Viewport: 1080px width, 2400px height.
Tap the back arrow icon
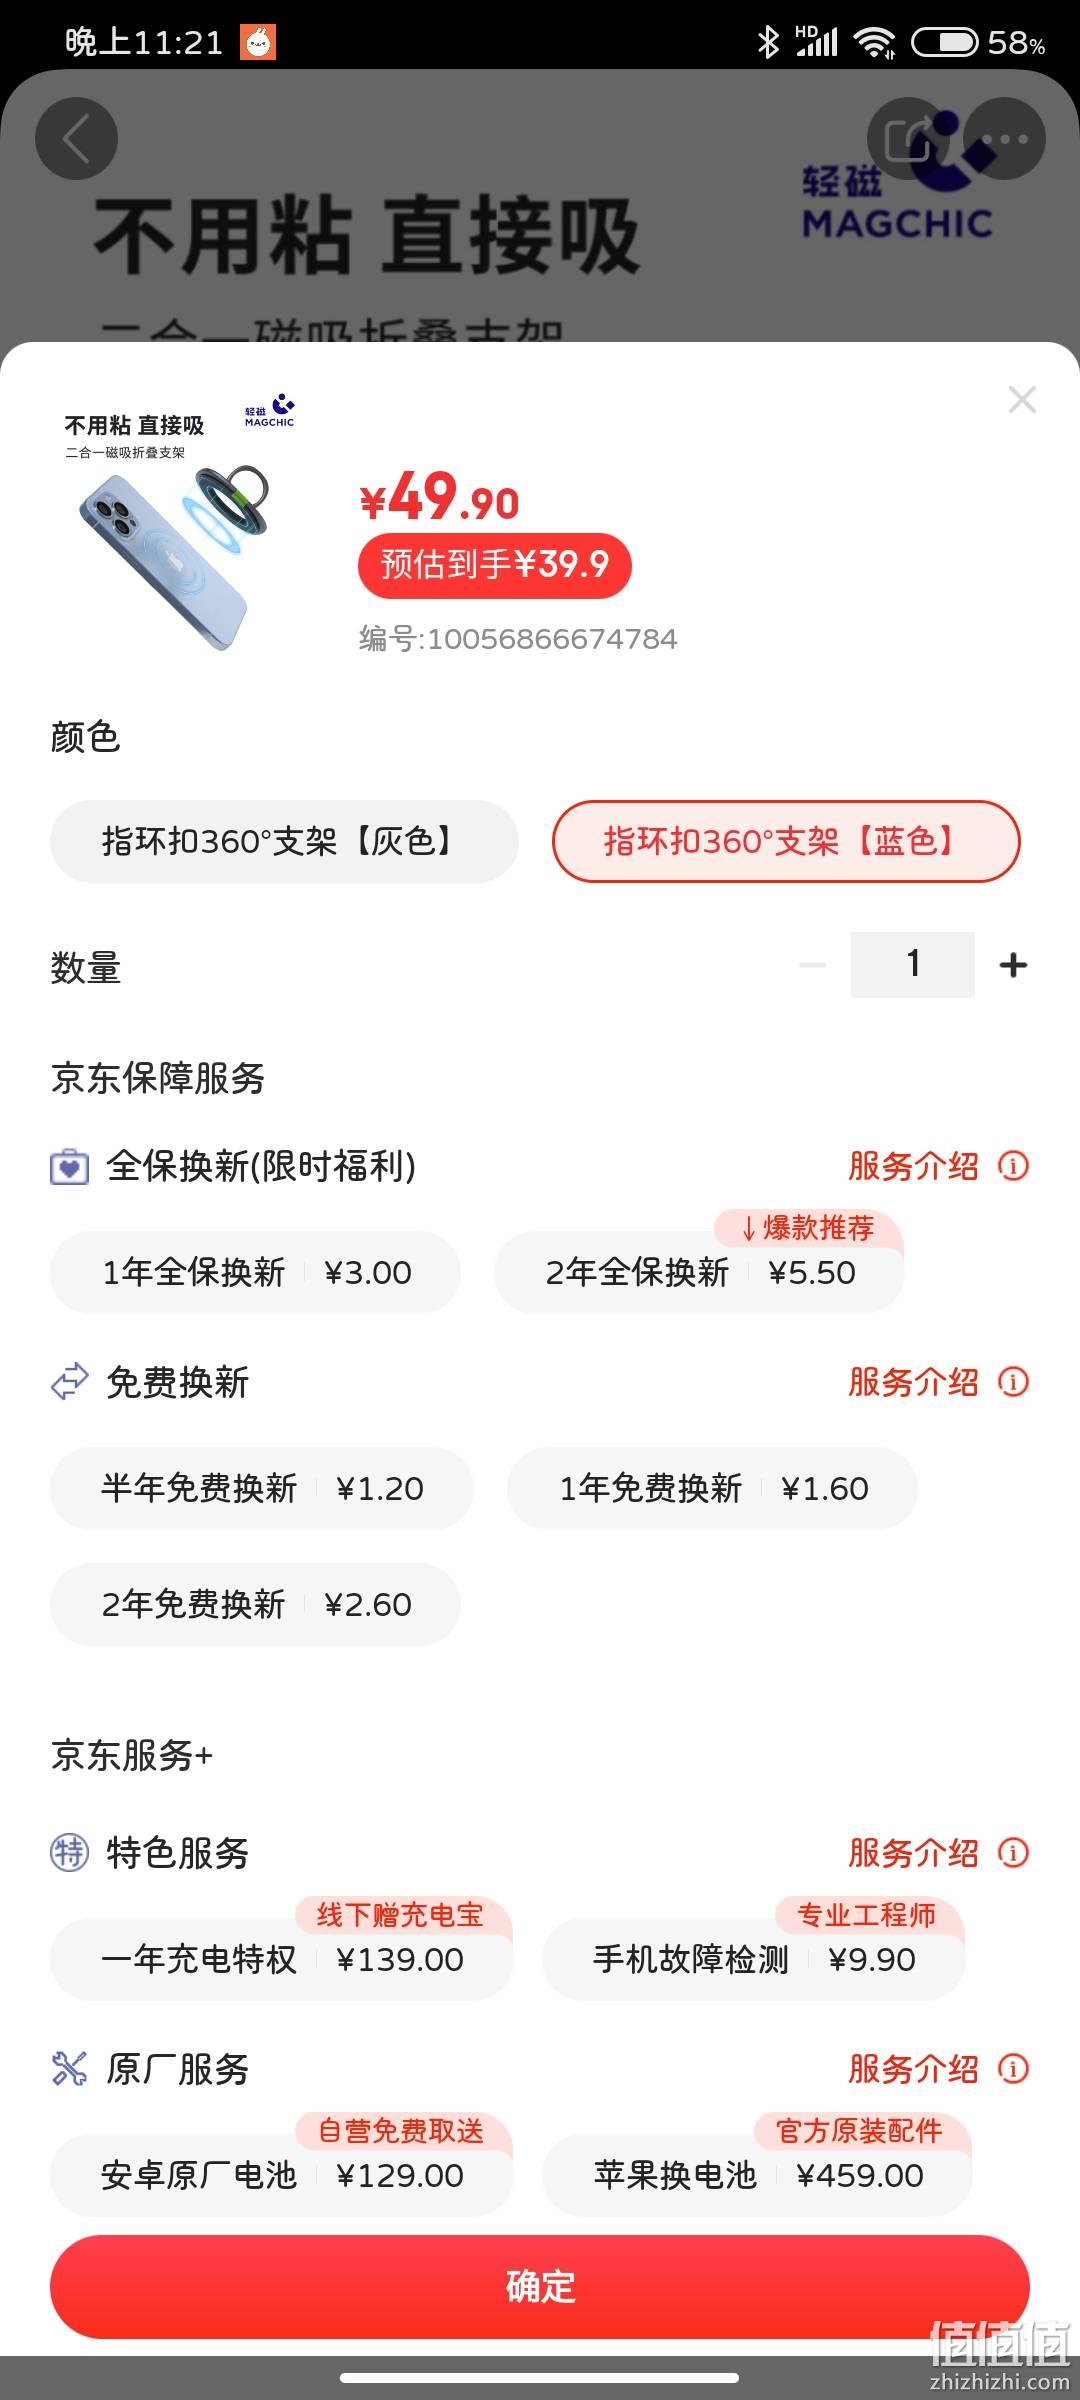pos(77,139)
